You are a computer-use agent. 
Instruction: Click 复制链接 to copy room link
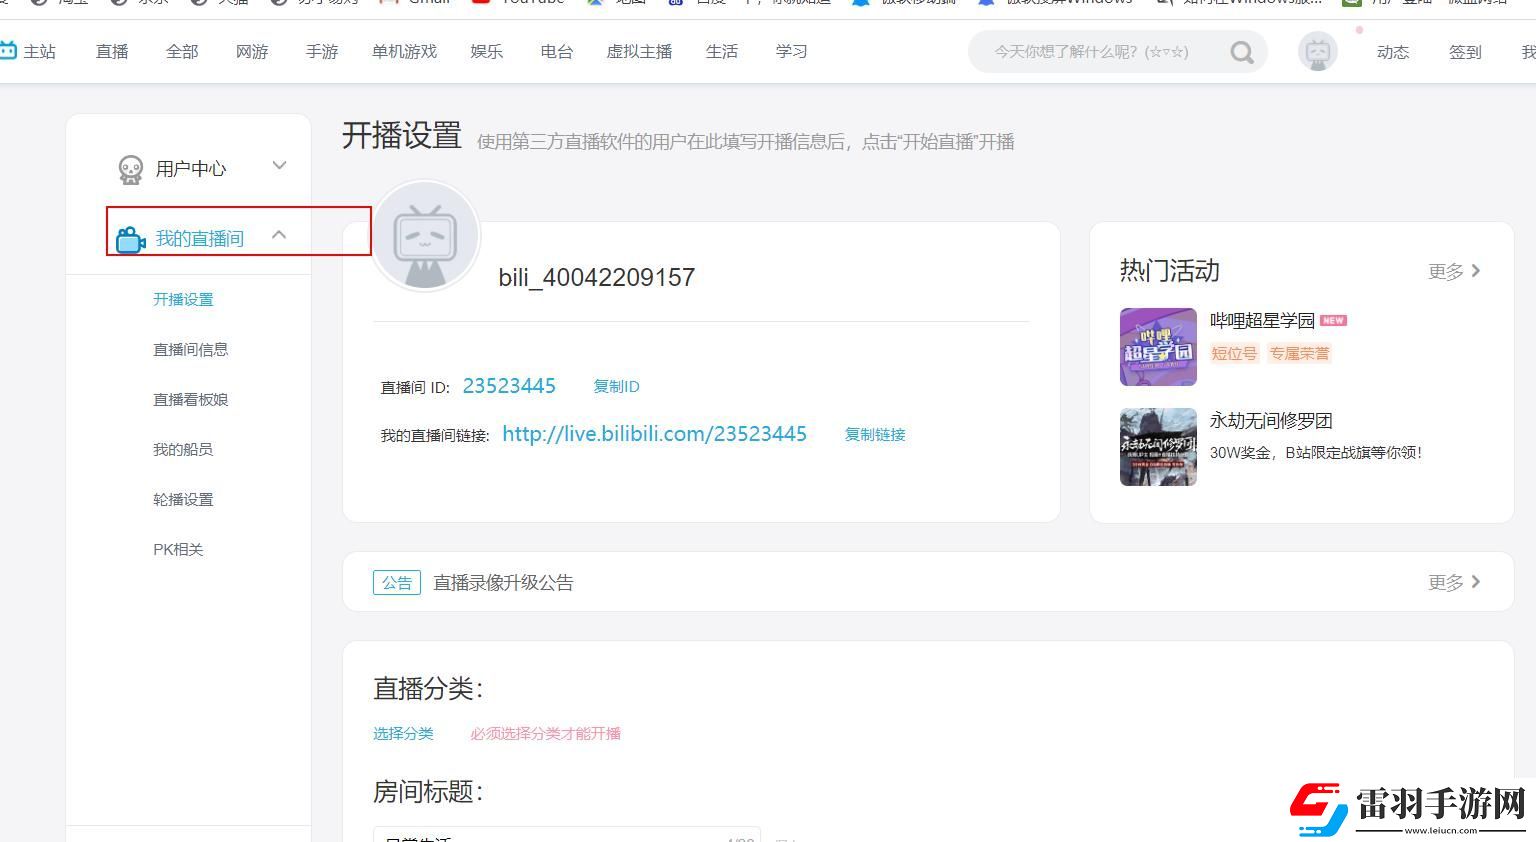[x=875, y=434]
